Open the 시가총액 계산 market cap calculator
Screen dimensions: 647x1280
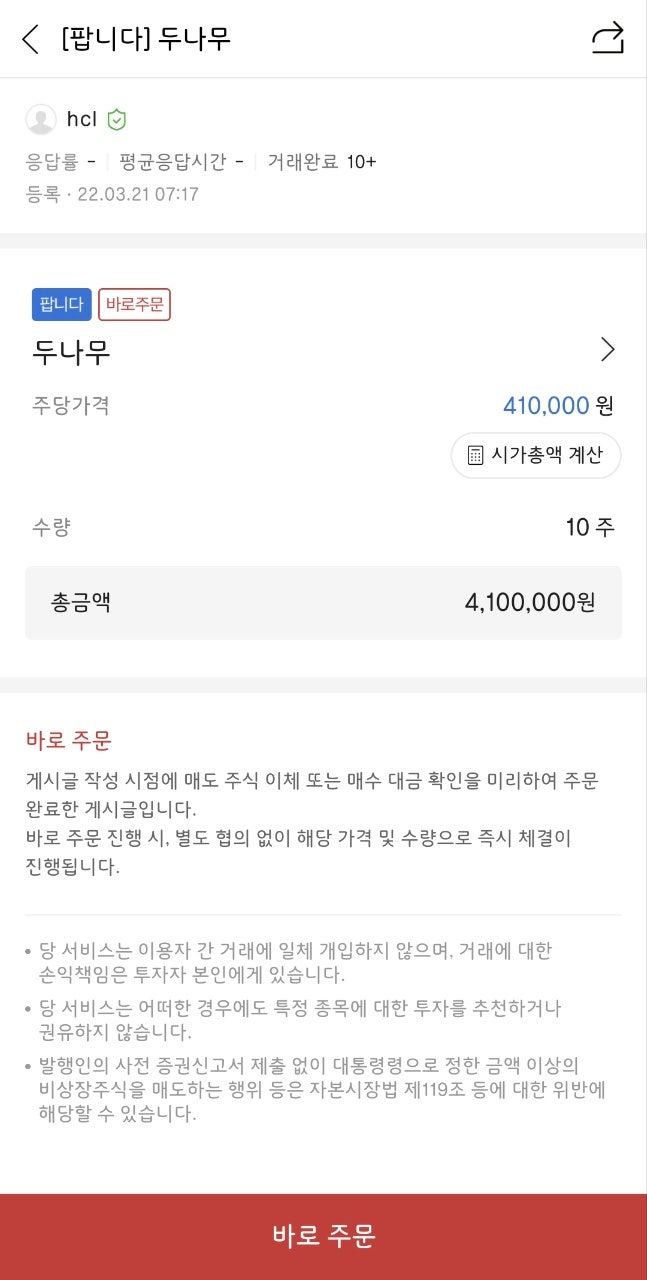pos(536,456)
